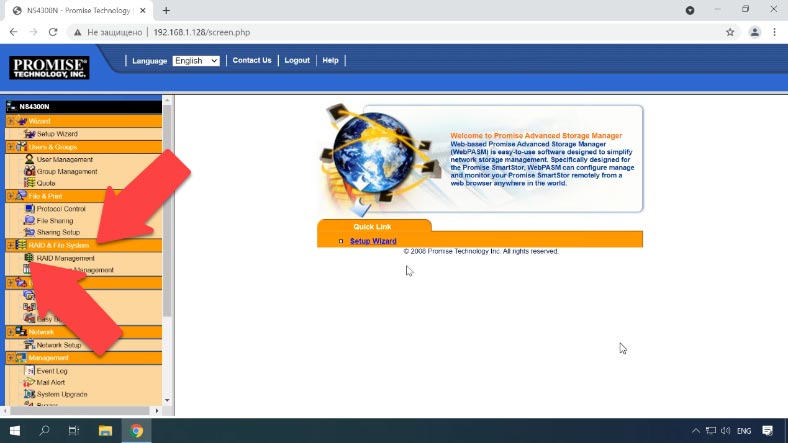
Task: Click the Quota icon
Action: tap(29, 183)
